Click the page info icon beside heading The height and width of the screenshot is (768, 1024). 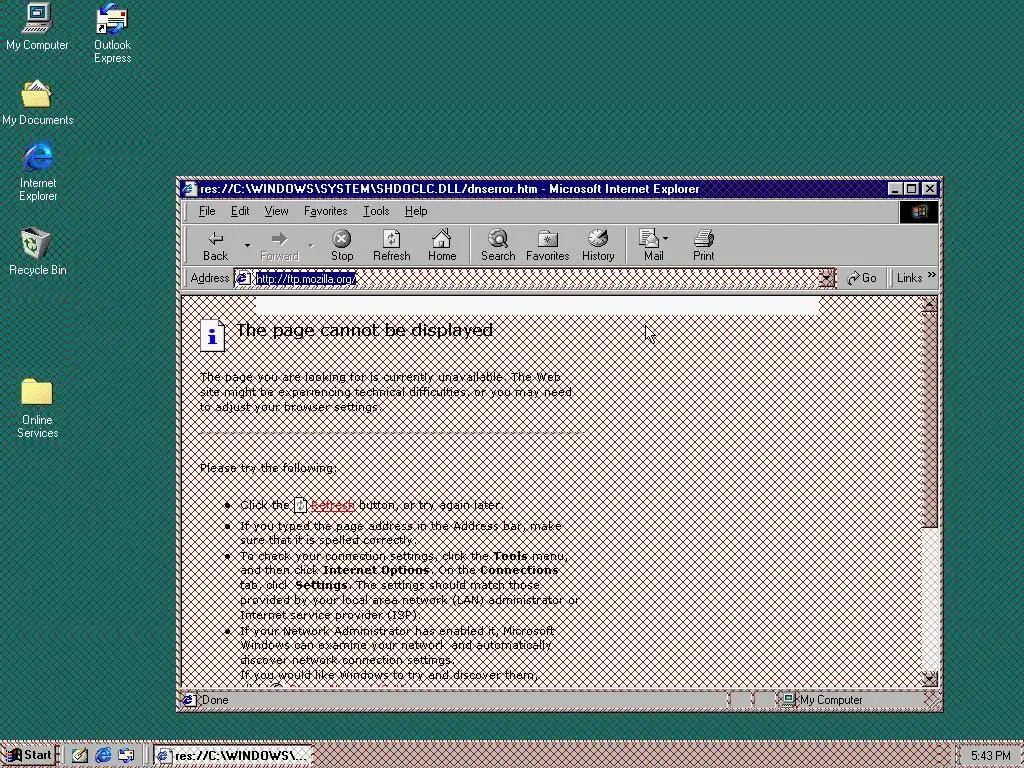coord(212,336)
